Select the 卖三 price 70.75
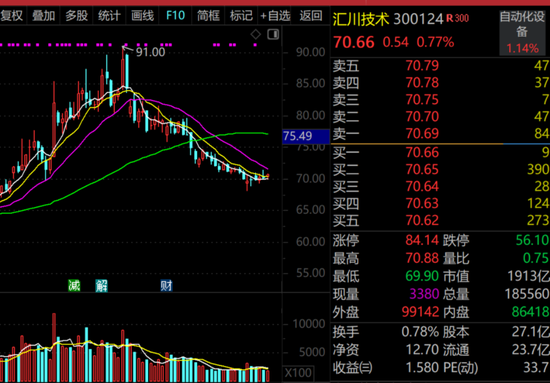The height and width of the screenshot is (383, 550). (x=422, y=100)
